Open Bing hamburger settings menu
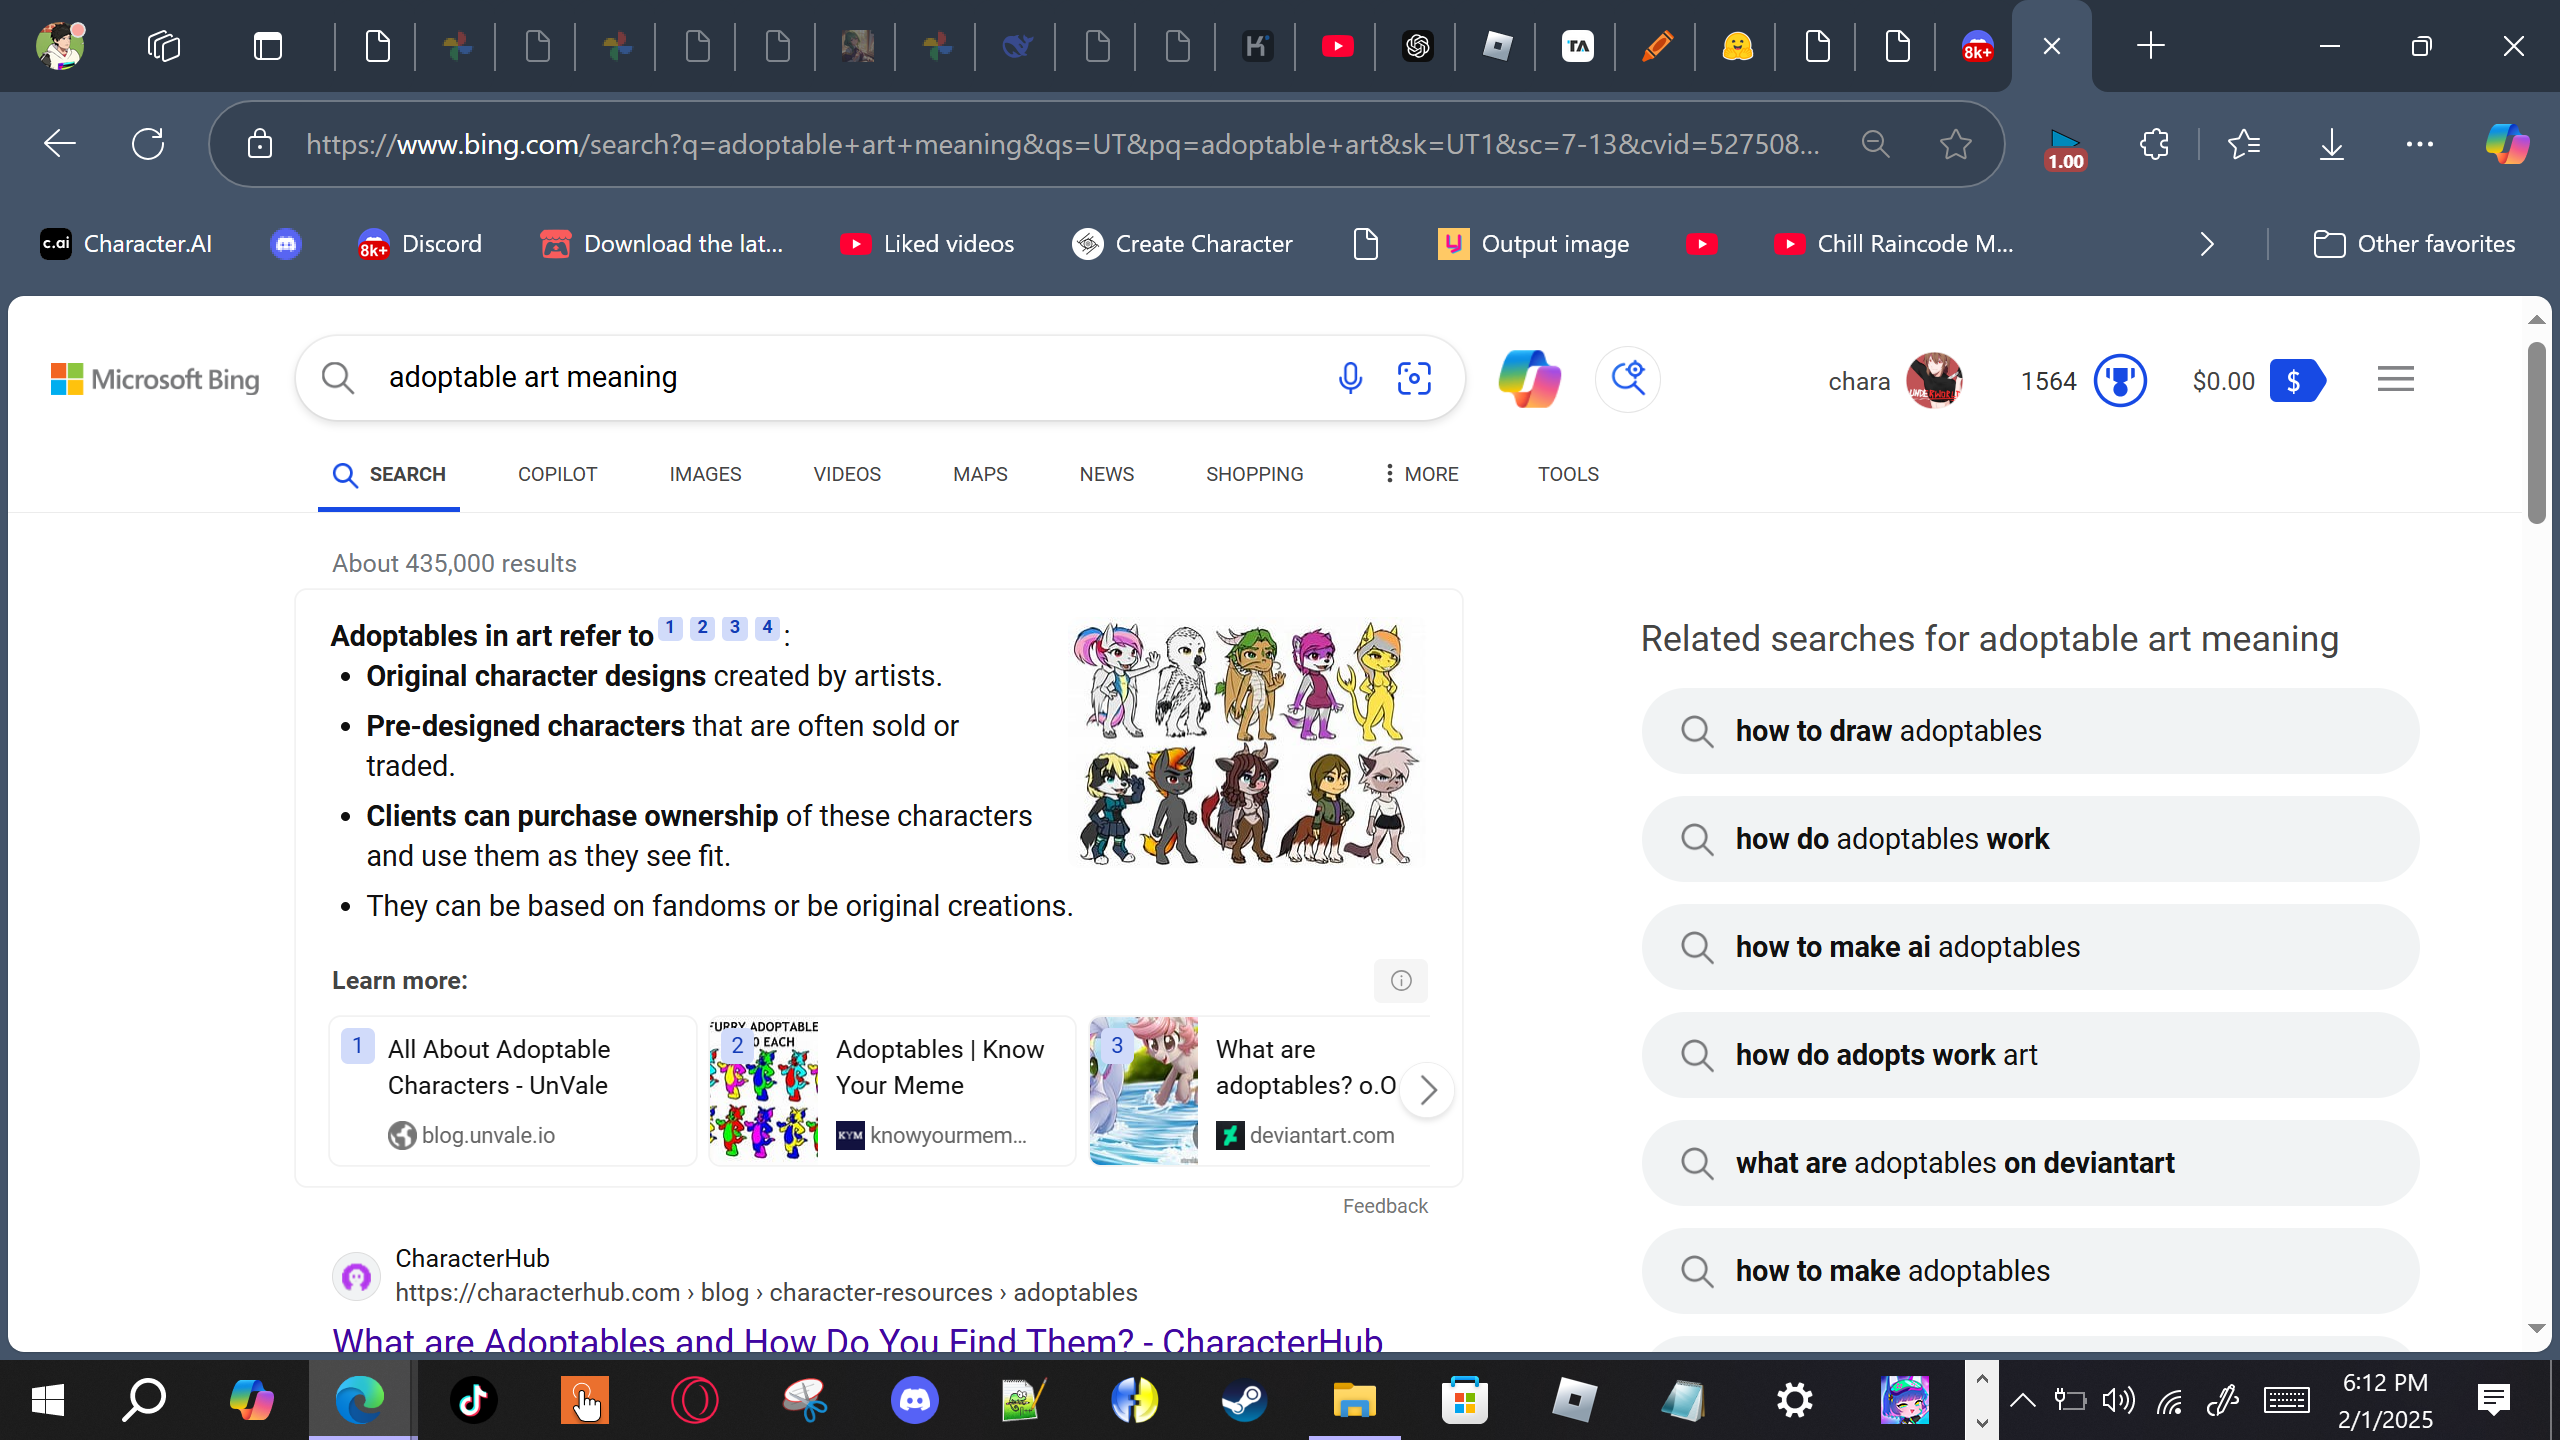2560x1440 pixels. tap(2395, 379)
